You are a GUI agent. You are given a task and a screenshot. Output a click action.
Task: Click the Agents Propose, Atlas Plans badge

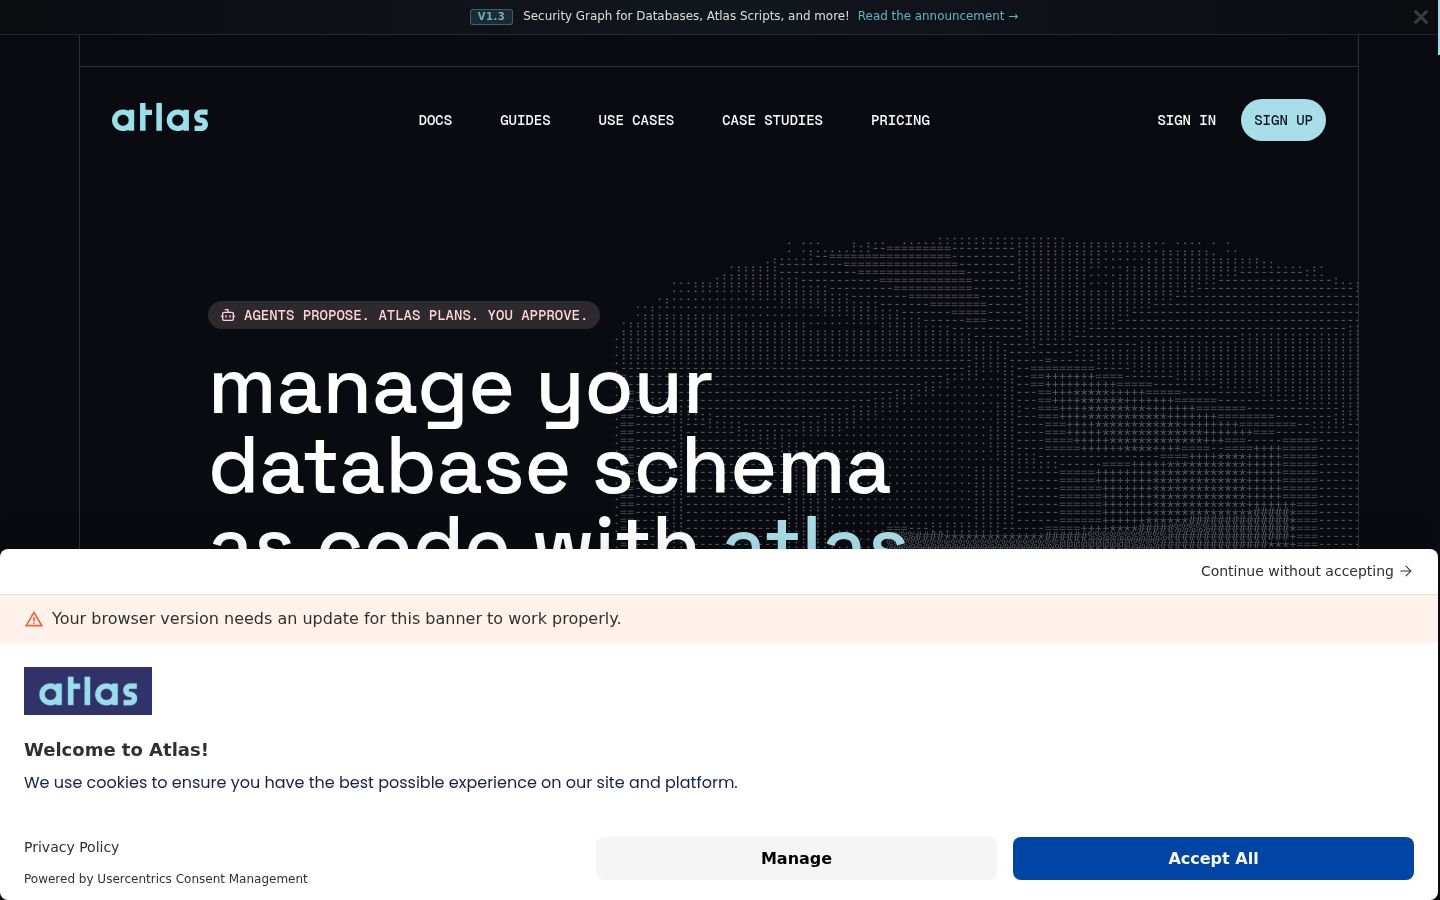pos(404,315)
